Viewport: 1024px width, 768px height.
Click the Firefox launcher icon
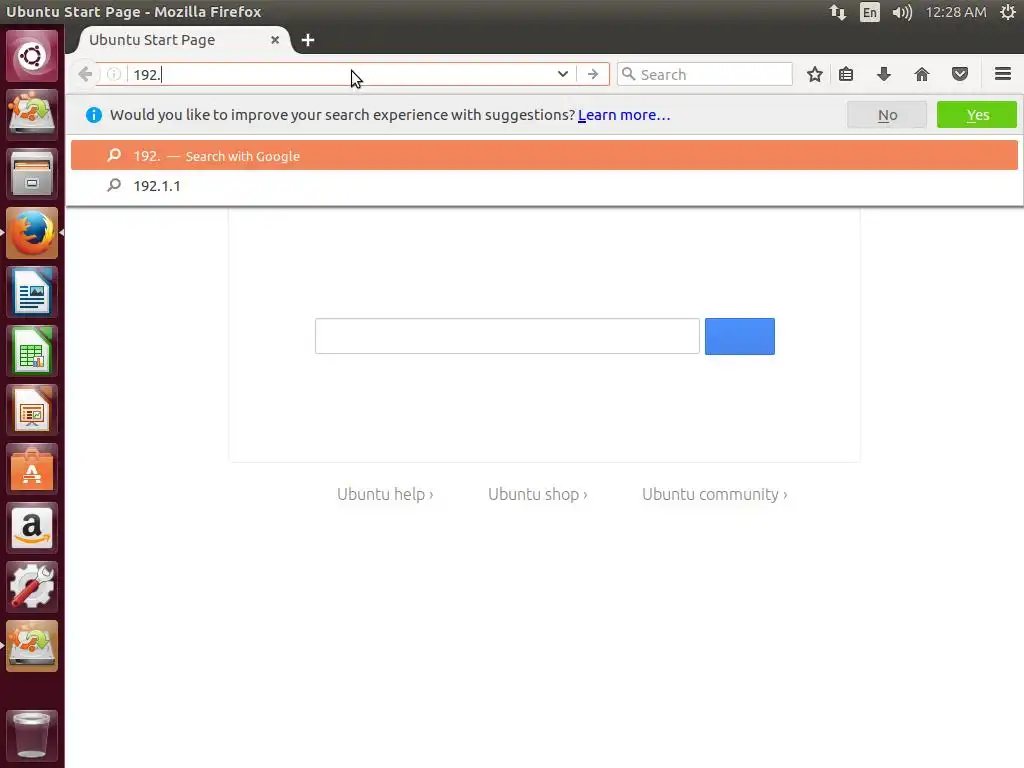point(32,233)
